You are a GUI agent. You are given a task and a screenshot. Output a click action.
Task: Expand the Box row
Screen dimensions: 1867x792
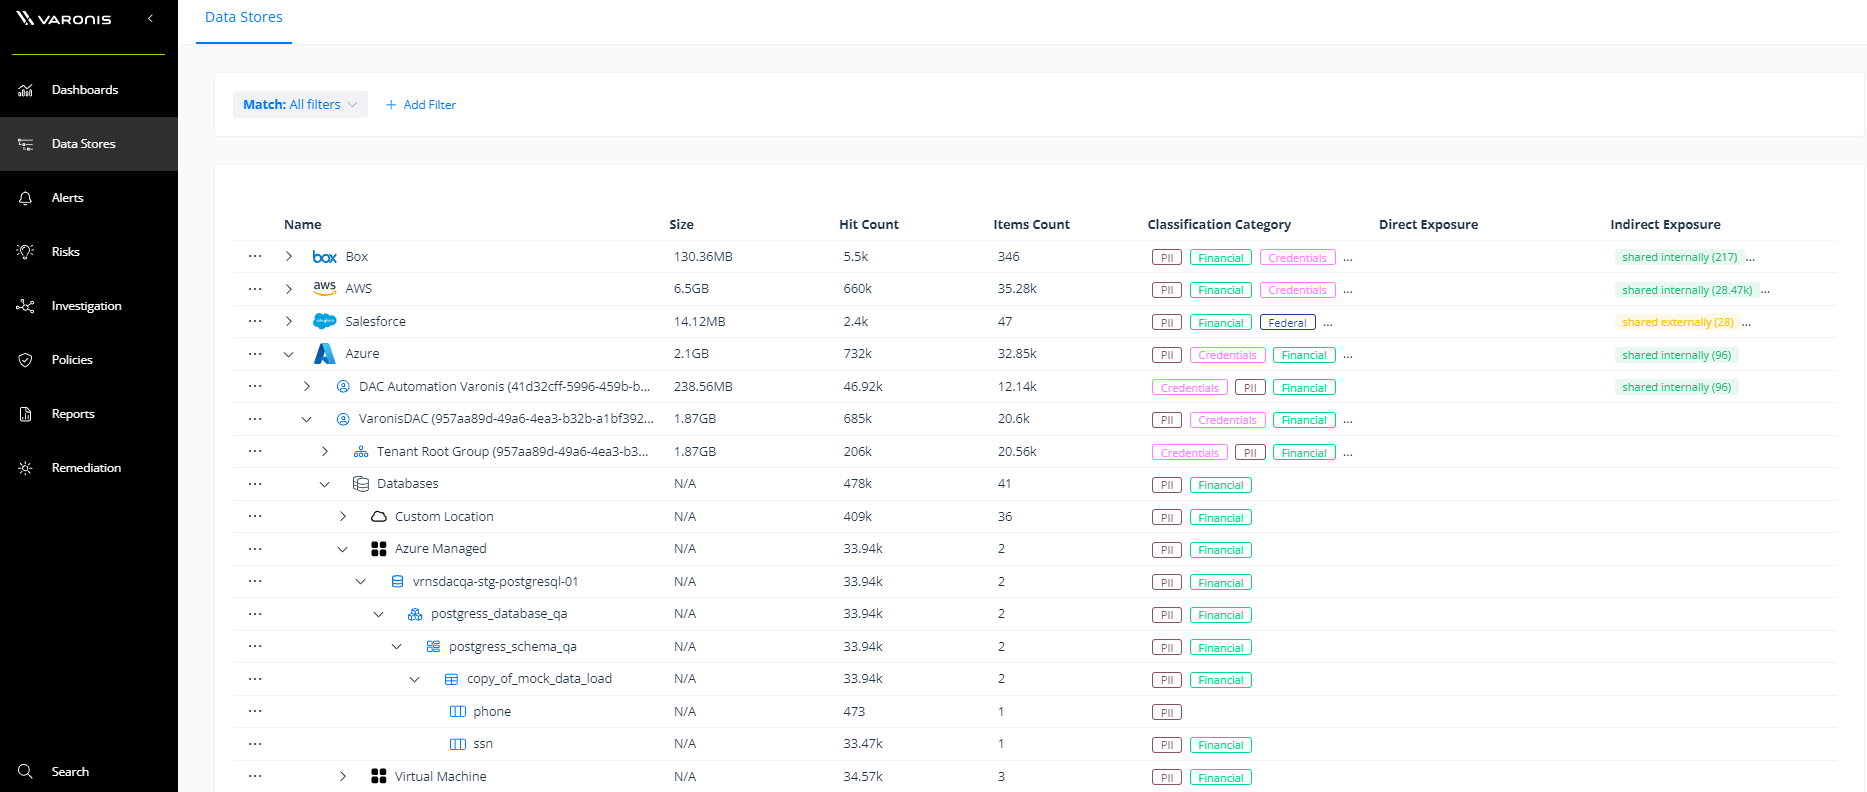click(289, 257)
